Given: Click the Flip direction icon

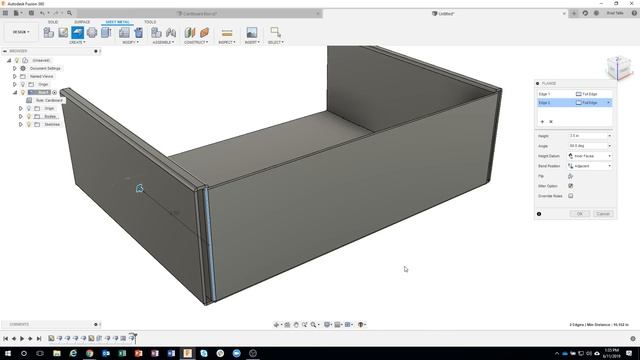Looking at the screenshot, I should [571, 176].
